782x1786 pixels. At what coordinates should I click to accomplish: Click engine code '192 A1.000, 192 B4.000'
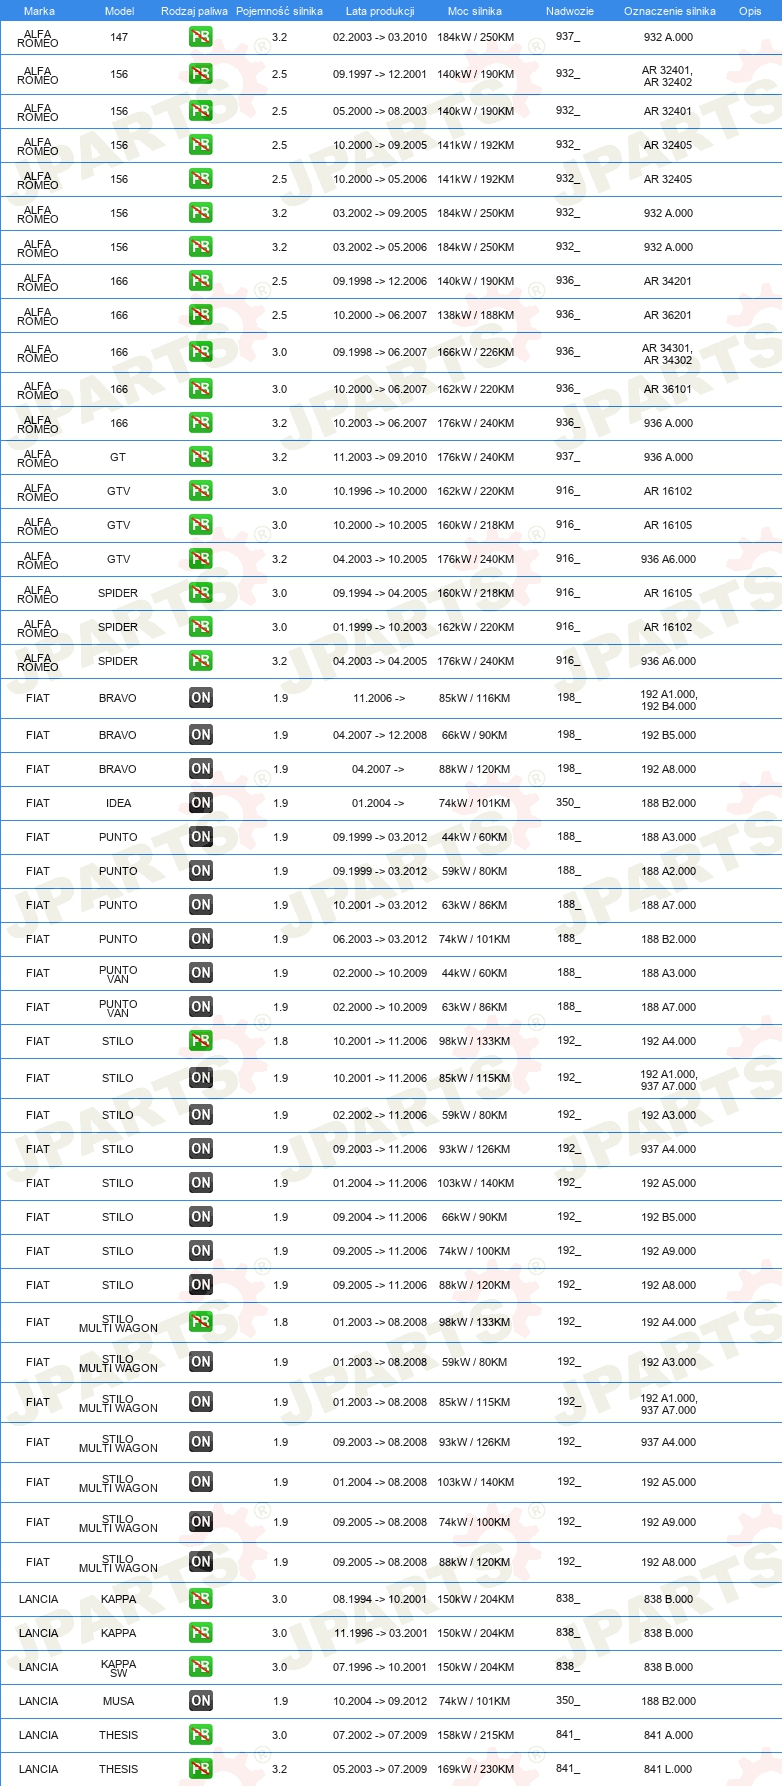pos(669,700)
